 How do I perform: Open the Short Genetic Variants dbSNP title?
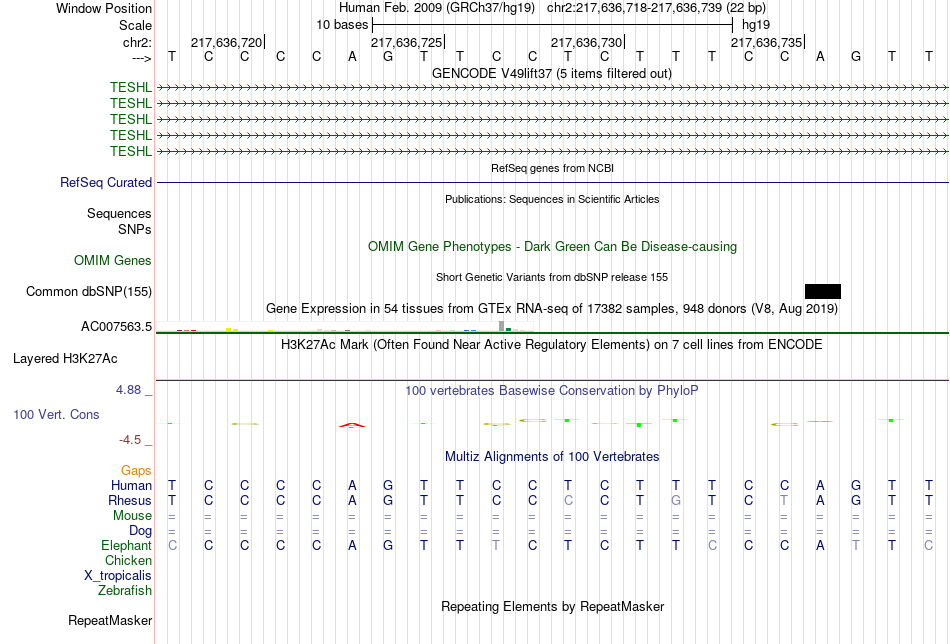coord(552,277)
